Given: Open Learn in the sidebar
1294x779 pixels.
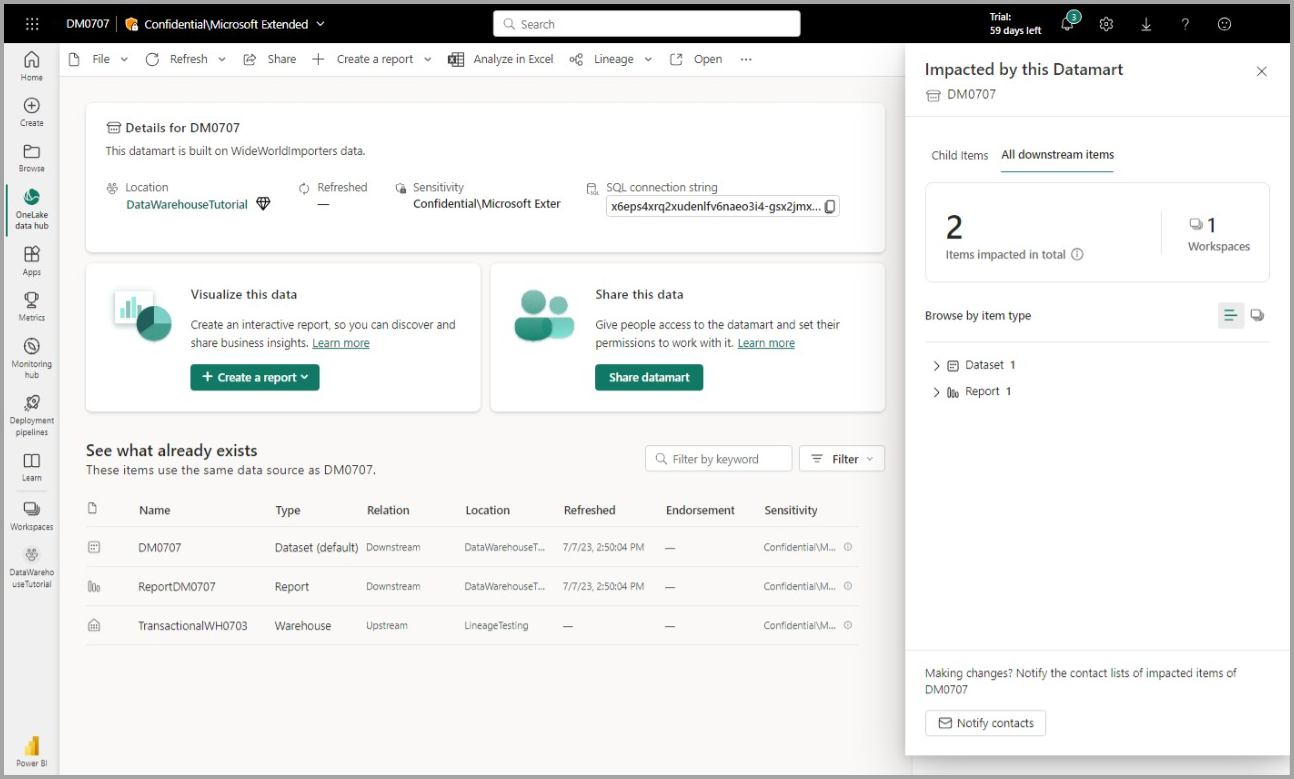Looking at the screenshot, I should (31, 467).
